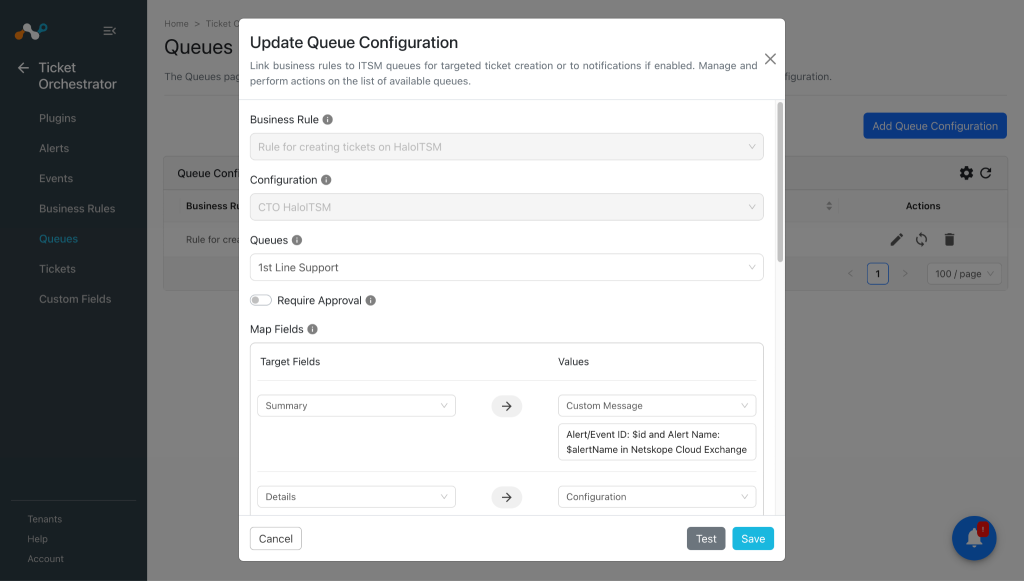Image resolution: width=1024 pixels, height=581 pixels.
Task: Open table settings gear icon
Action: [966, 173]
